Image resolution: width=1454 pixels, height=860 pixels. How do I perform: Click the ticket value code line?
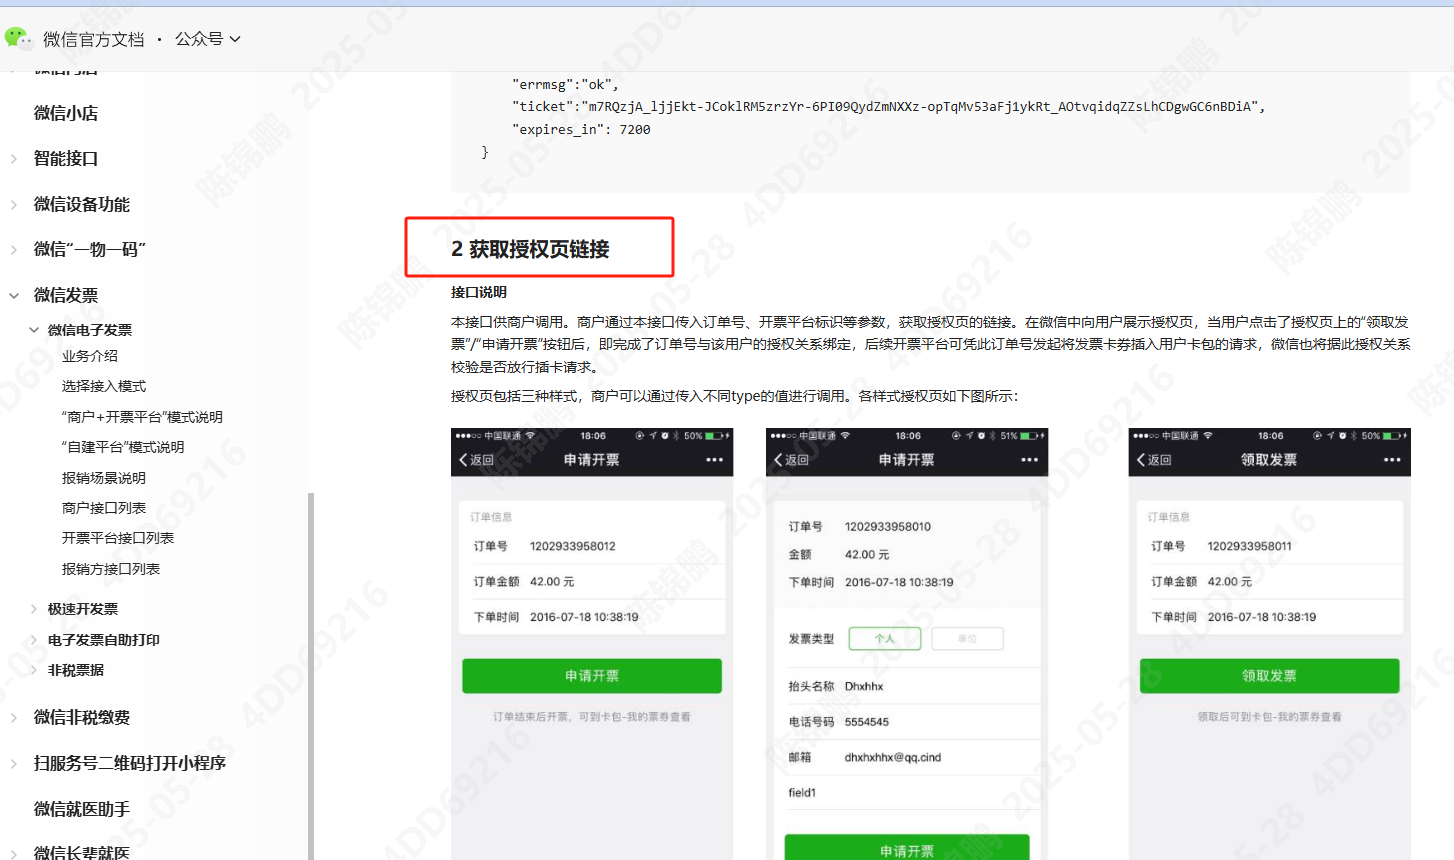coord(889,106)
